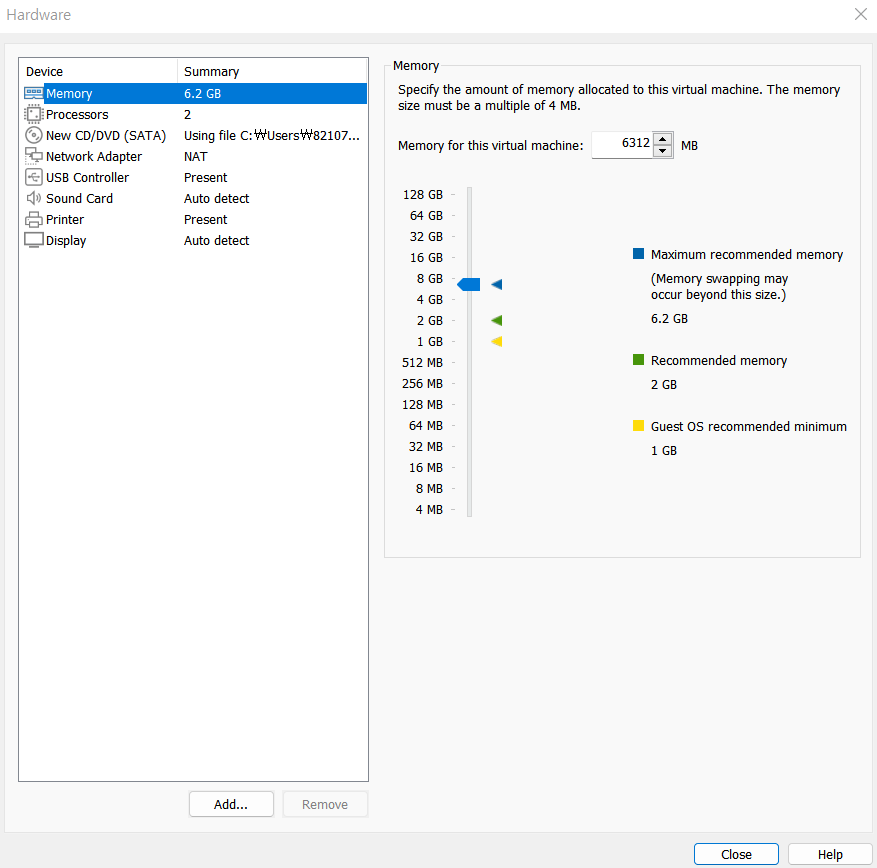Click the memory size input field
Screen dimensions: 877x868
(x=622, y=145)
